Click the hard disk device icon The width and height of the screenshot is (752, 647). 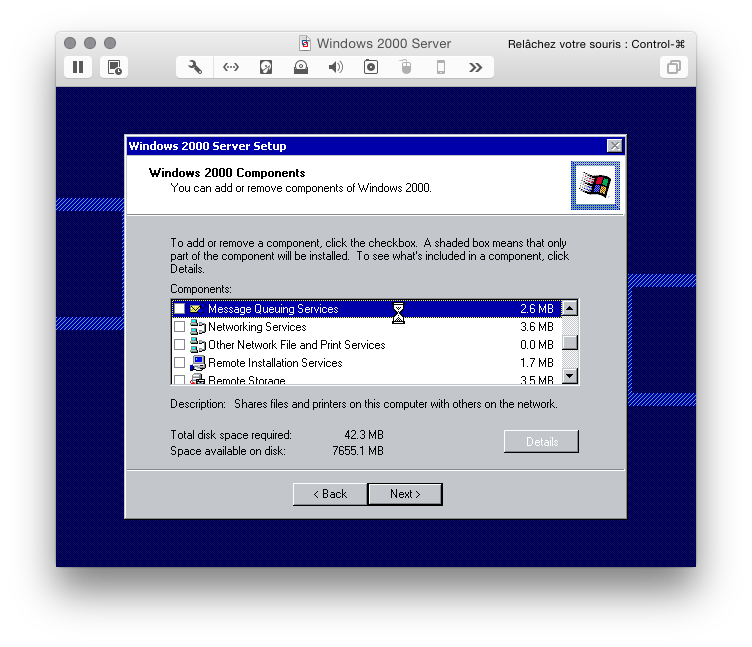tap(266, 67)
